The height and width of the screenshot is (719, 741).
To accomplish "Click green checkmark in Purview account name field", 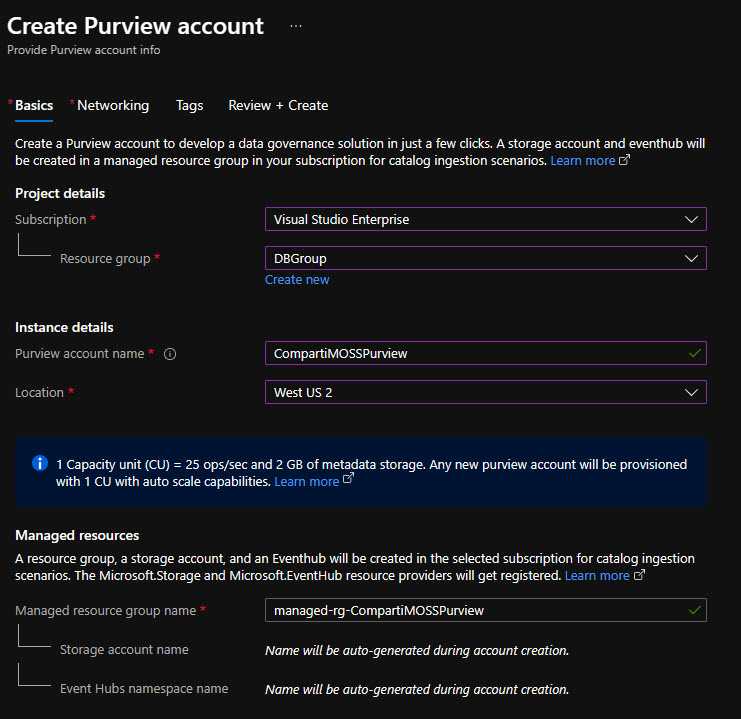I will point(694,353).
